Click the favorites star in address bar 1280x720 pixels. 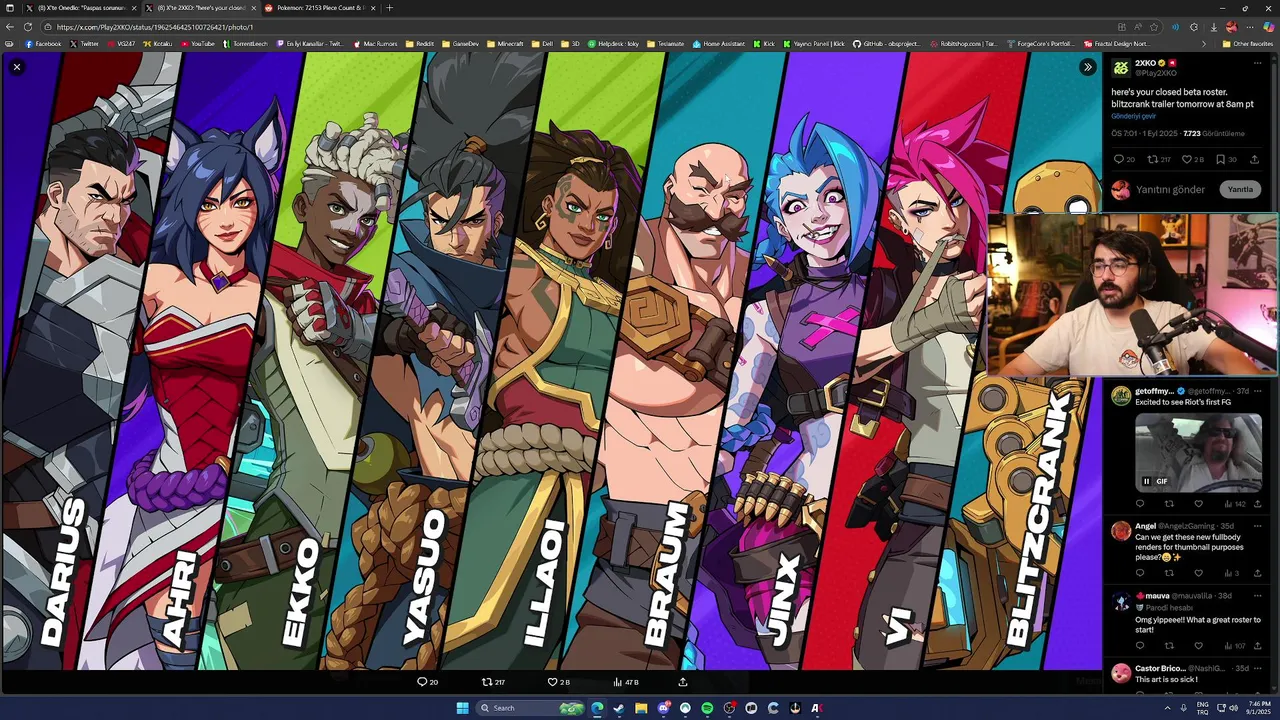tap(1155, 27)
